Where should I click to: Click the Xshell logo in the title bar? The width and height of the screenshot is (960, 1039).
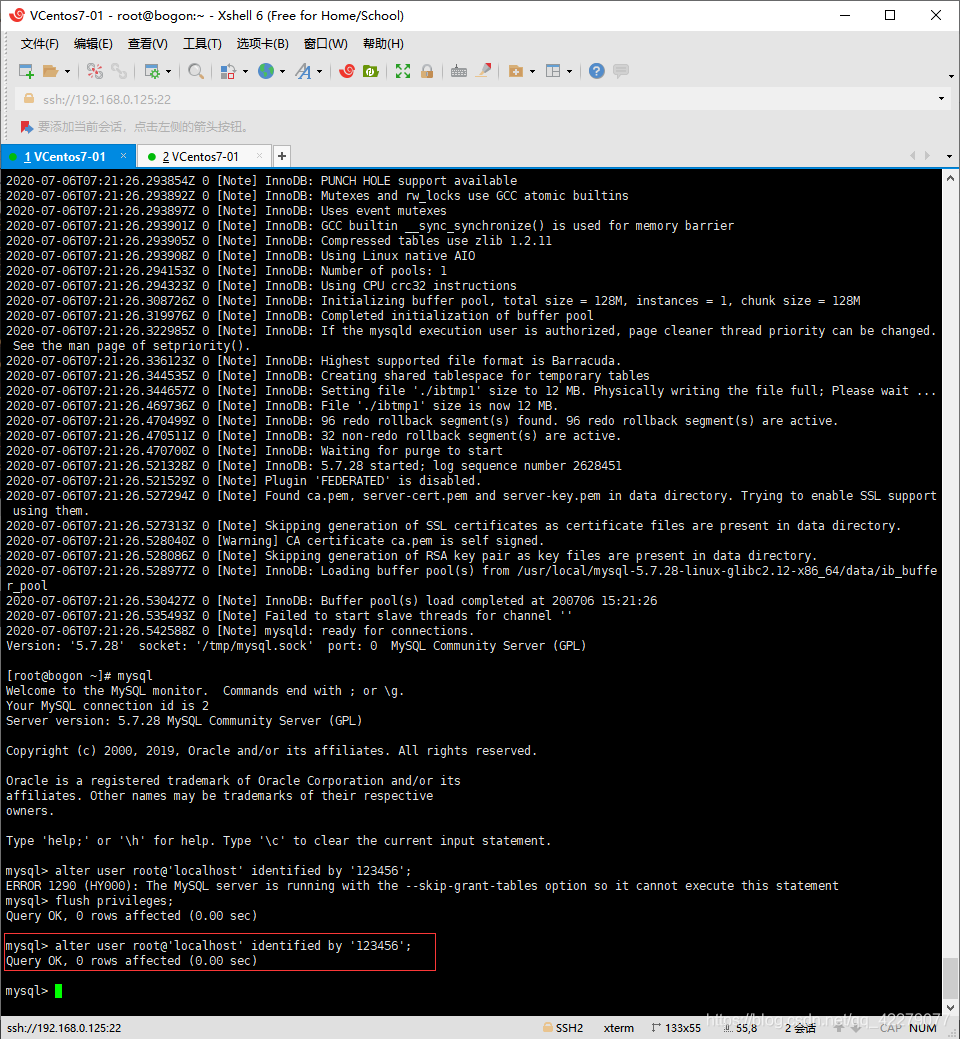coord(17,15)
